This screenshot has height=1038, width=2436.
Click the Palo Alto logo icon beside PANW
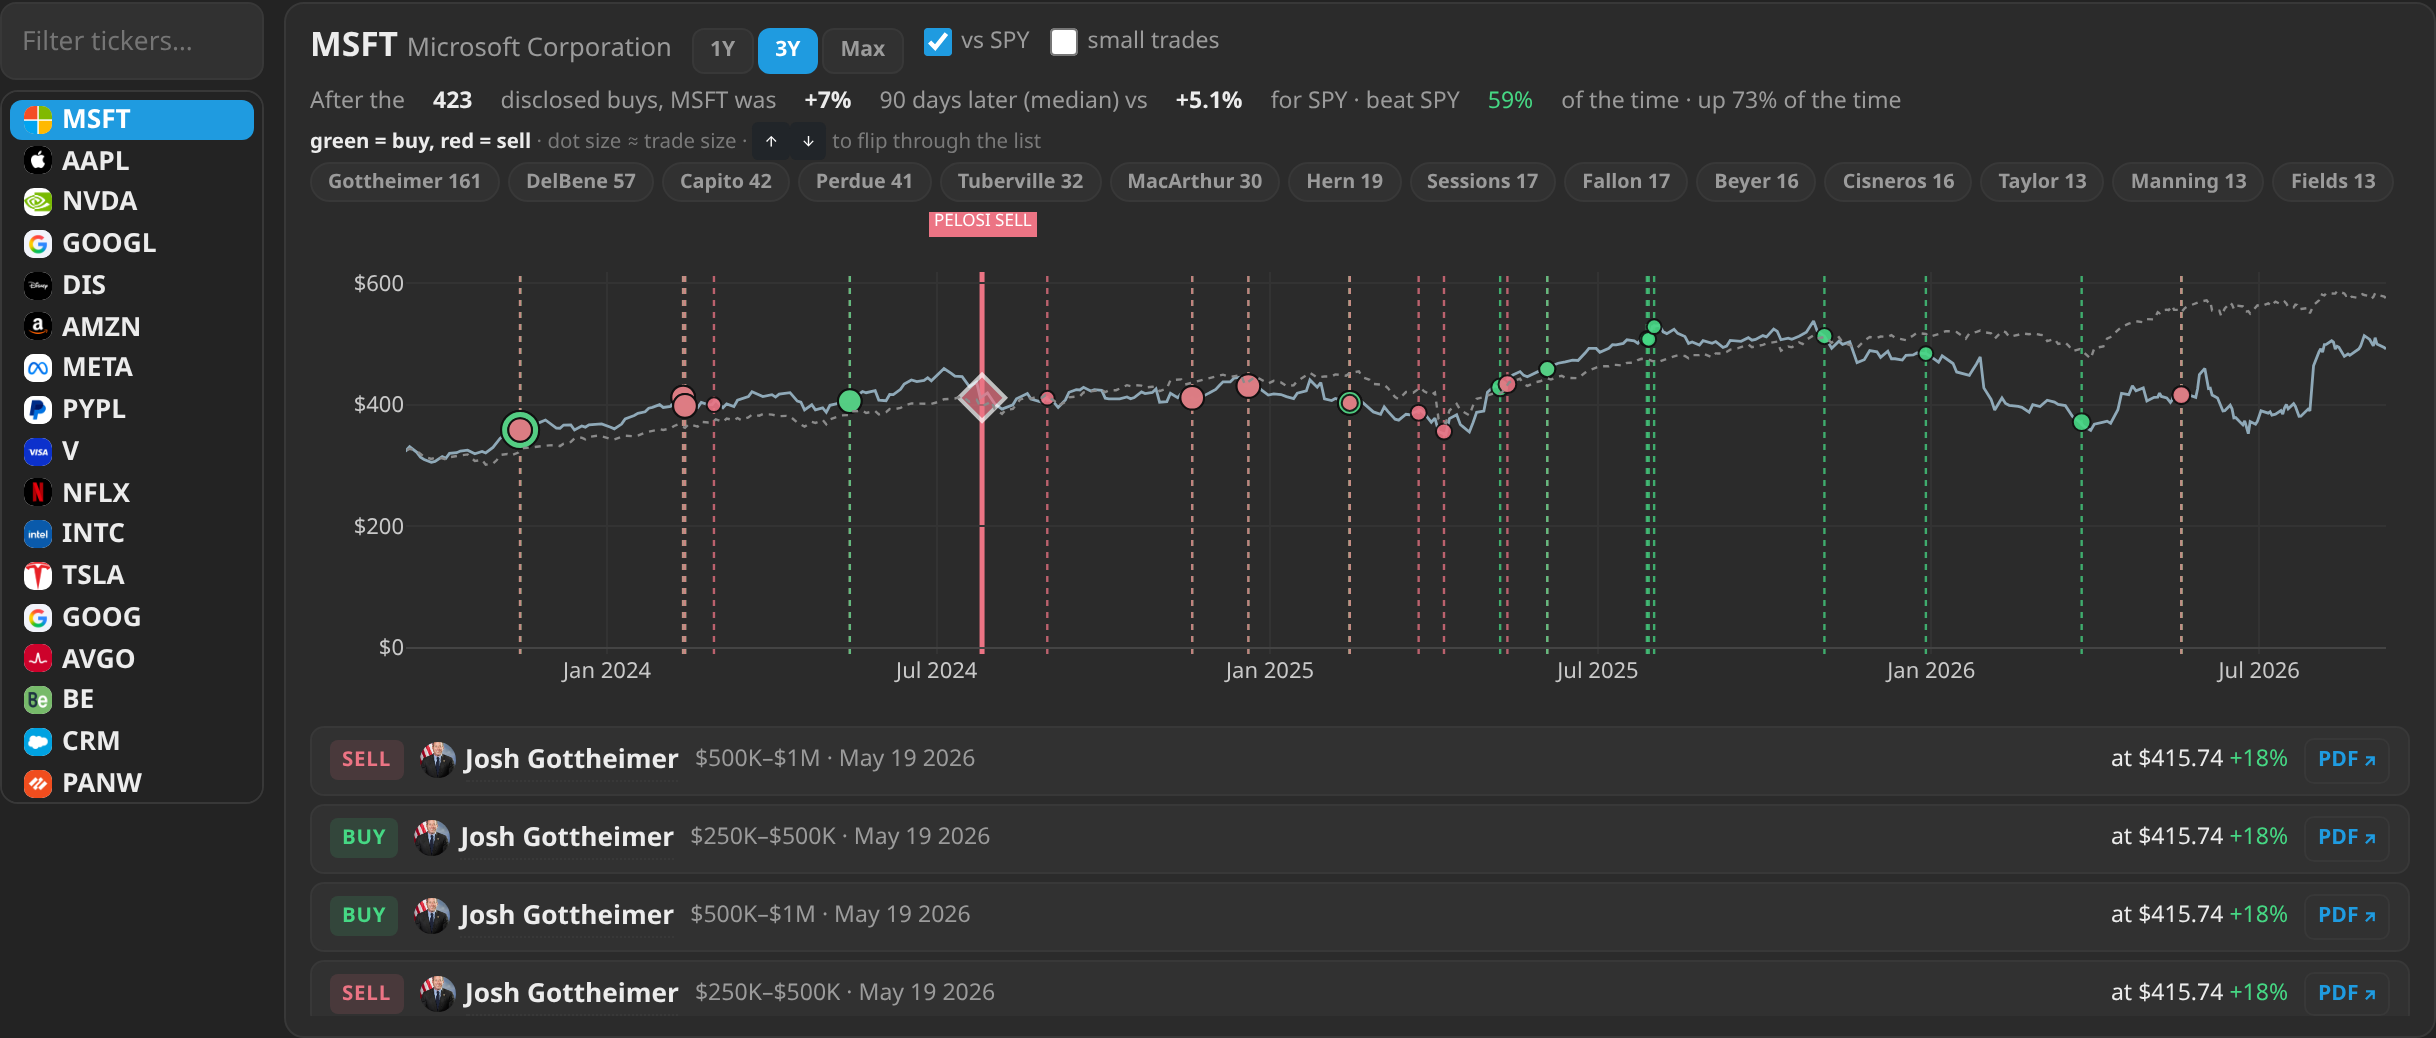point(38,783)
